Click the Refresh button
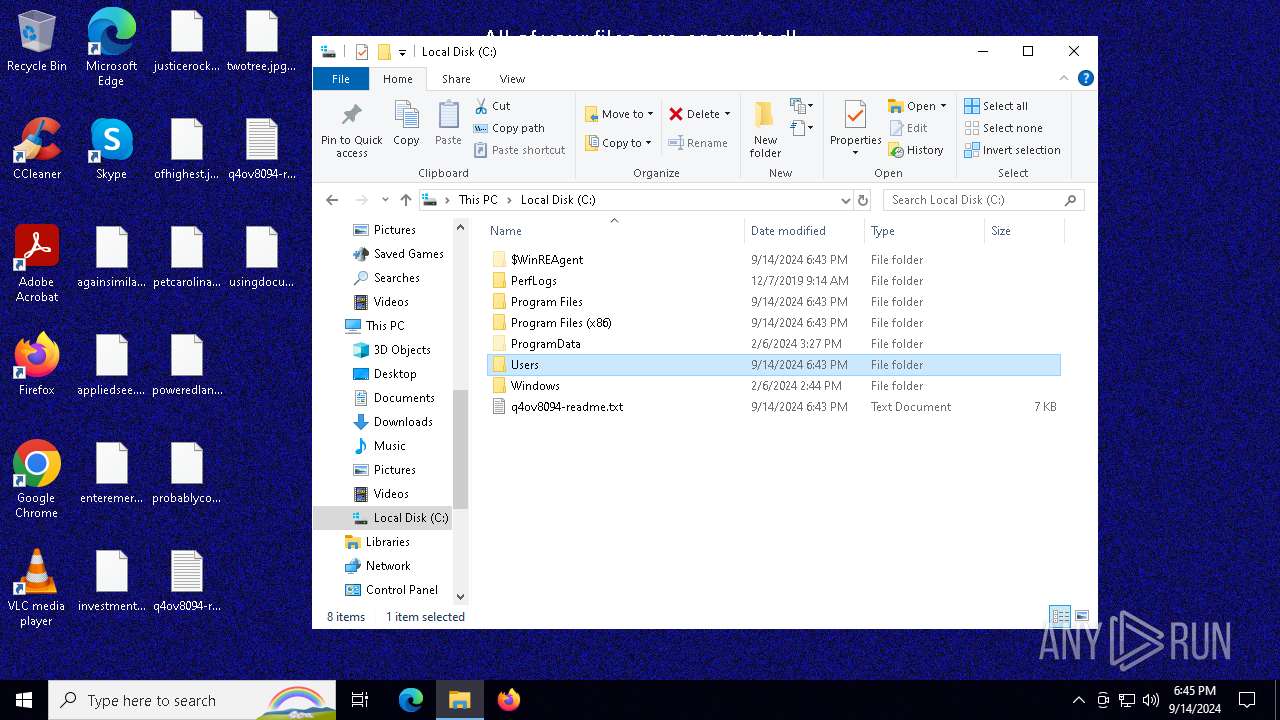This screenshot has width=1280, height=720. 863,200
